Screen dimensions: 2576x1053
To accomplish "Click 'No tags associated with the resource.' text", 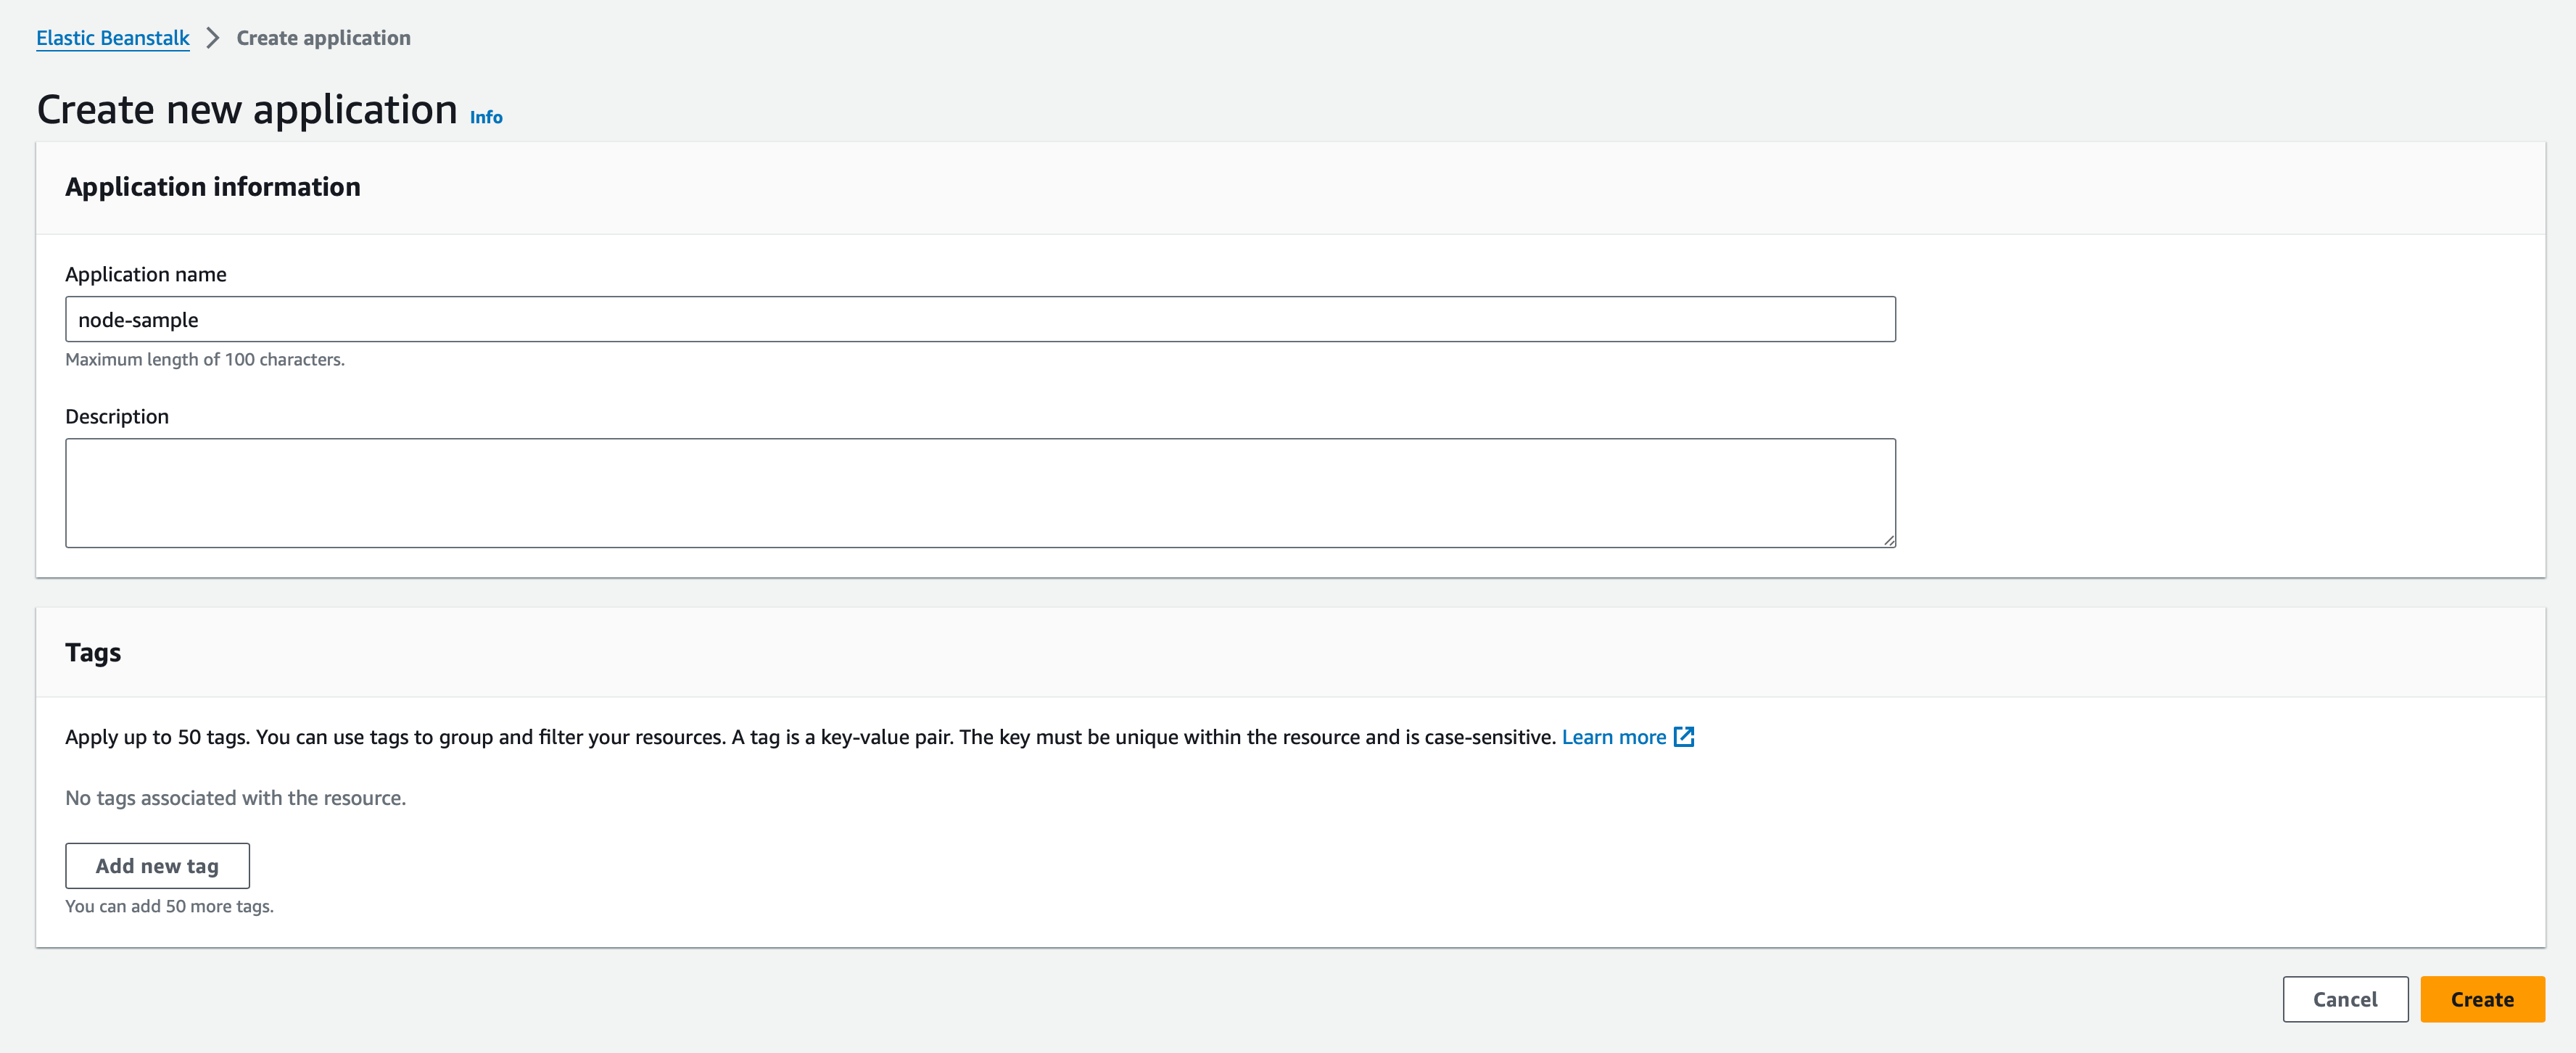I will coord(236,798).
